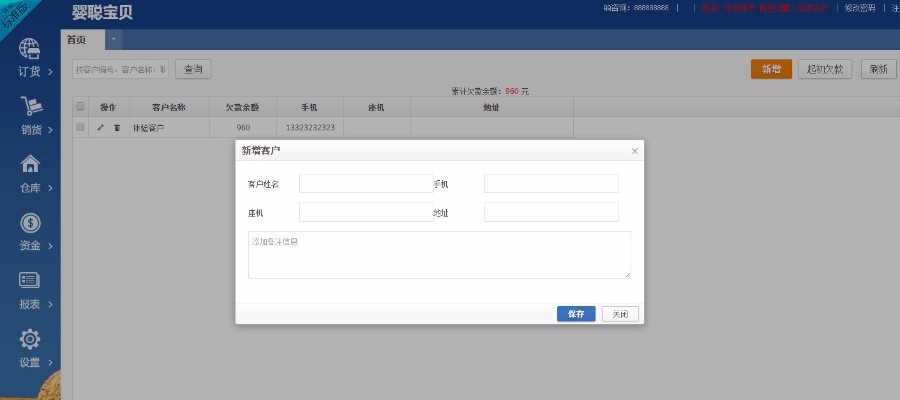900x400 pixels.
Task: Expand the 资金 menu chevron
Action: [x=51, y=246]
